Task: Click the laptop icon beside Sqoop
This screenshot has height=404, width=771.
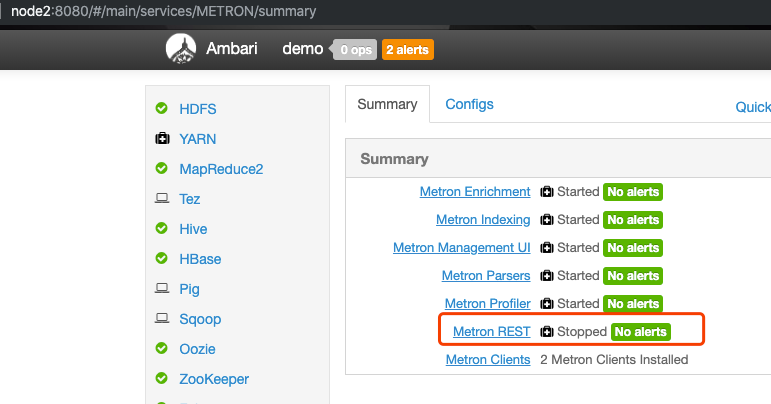Action: (x=162, y=318)
